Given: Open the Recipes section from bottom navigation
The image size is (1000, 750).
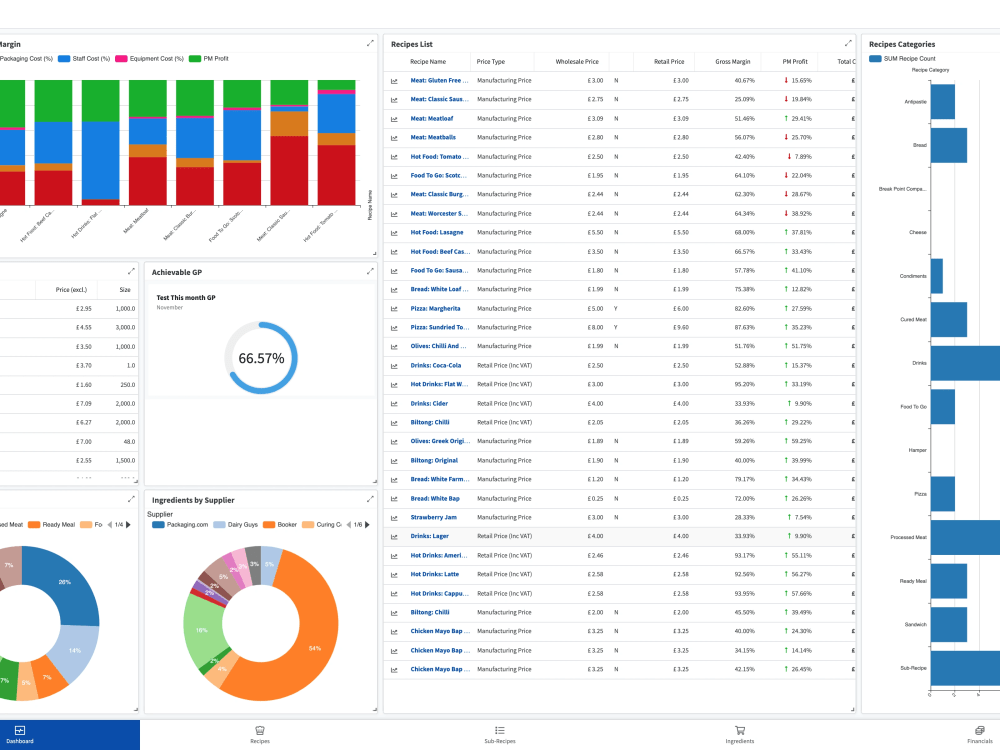Looking at the screenshot, I should (x=260, y=736).
